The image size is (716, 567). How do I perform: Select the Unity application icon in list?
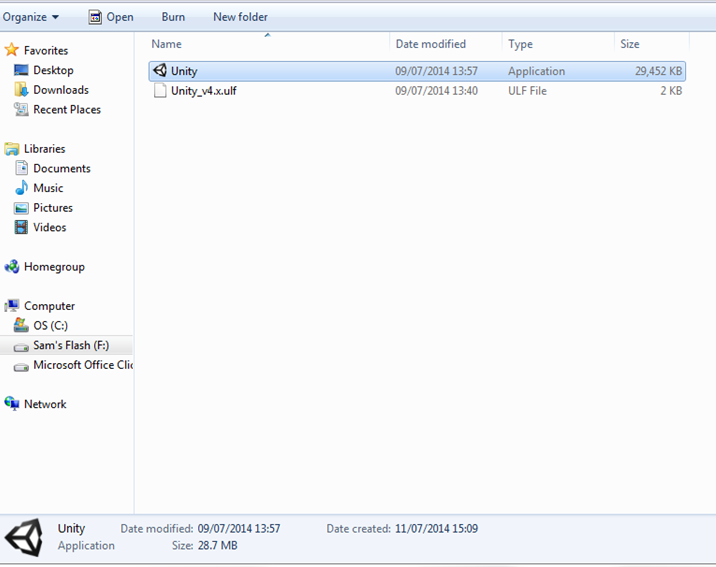160,70
